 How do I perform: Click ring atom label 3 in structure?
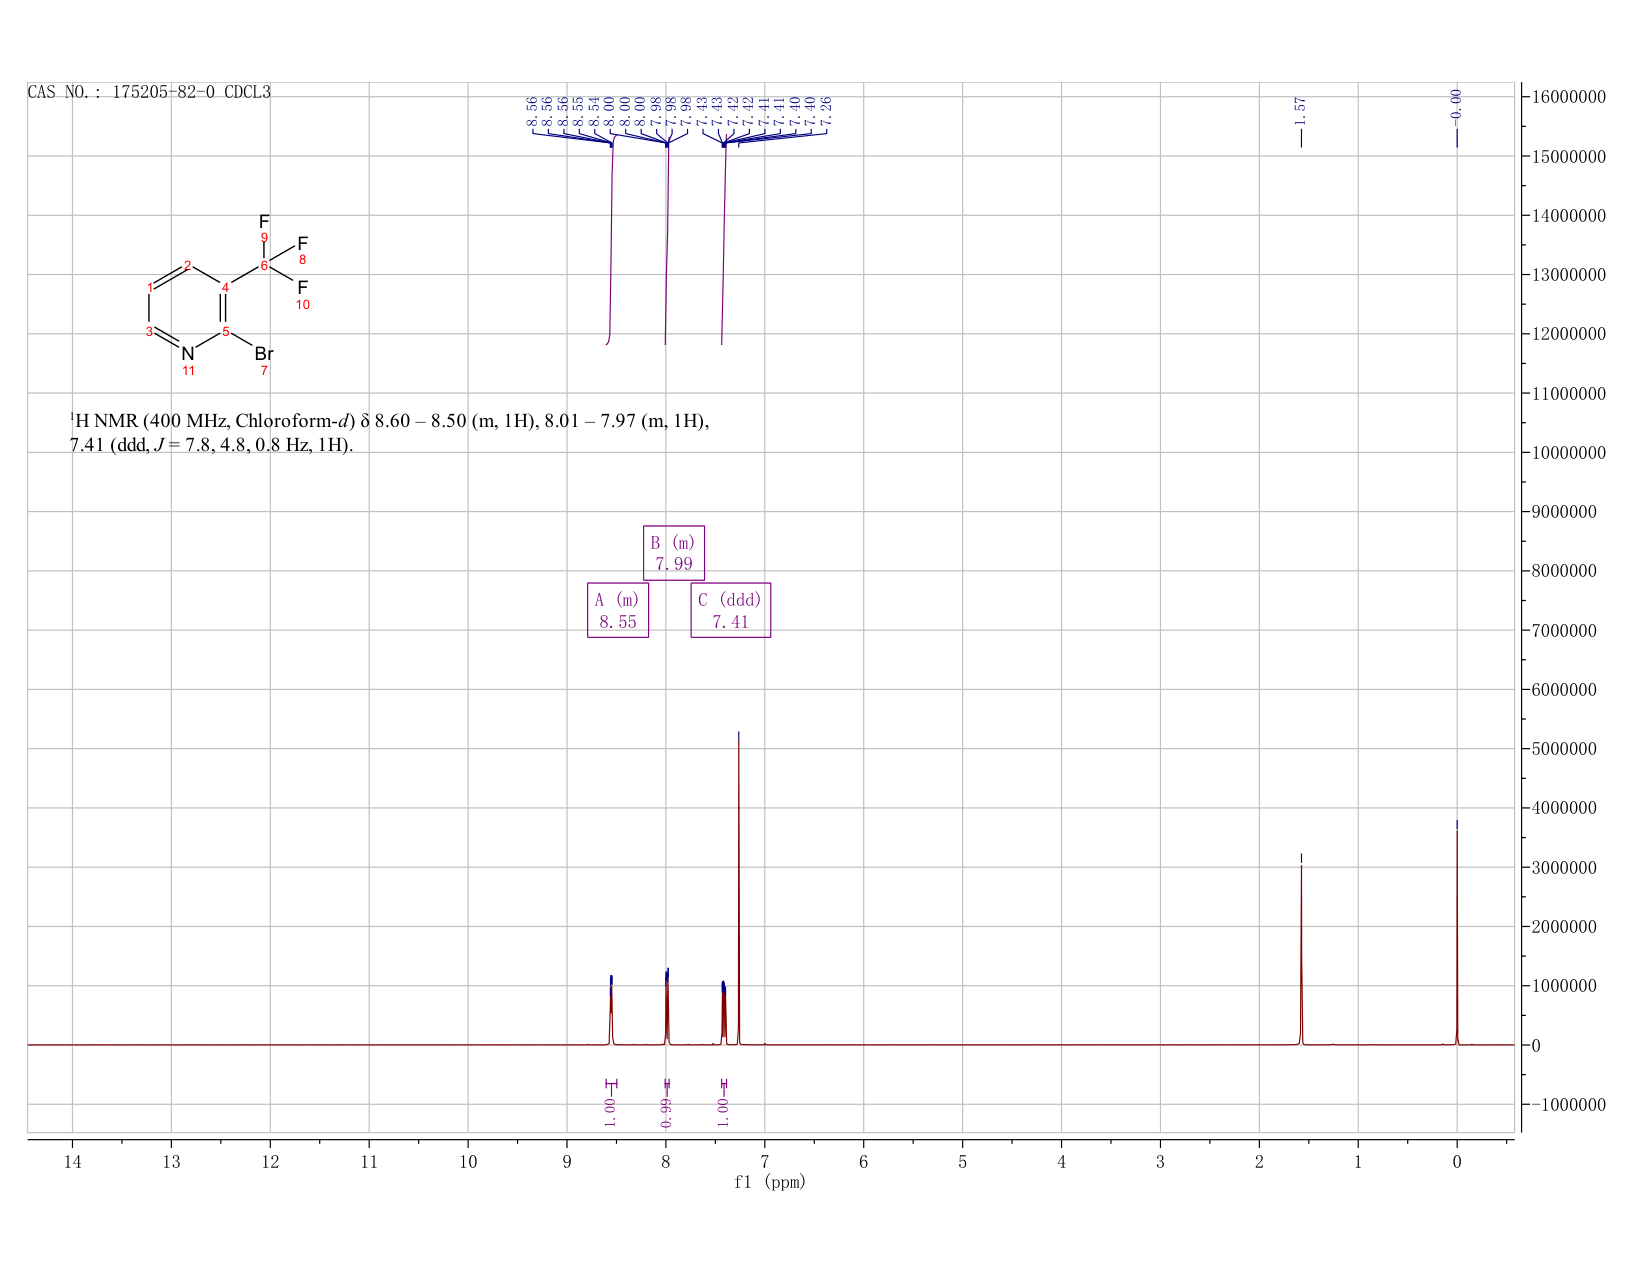click(x=149, y=331)
